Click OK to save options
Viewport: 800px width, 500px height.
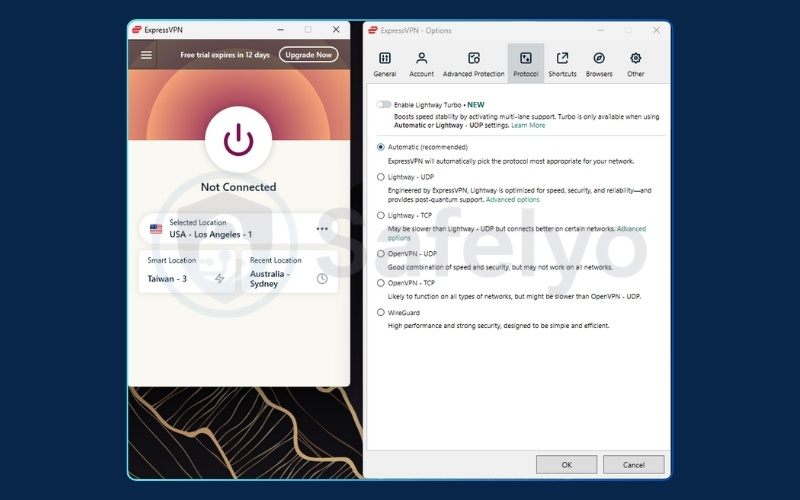566,464
